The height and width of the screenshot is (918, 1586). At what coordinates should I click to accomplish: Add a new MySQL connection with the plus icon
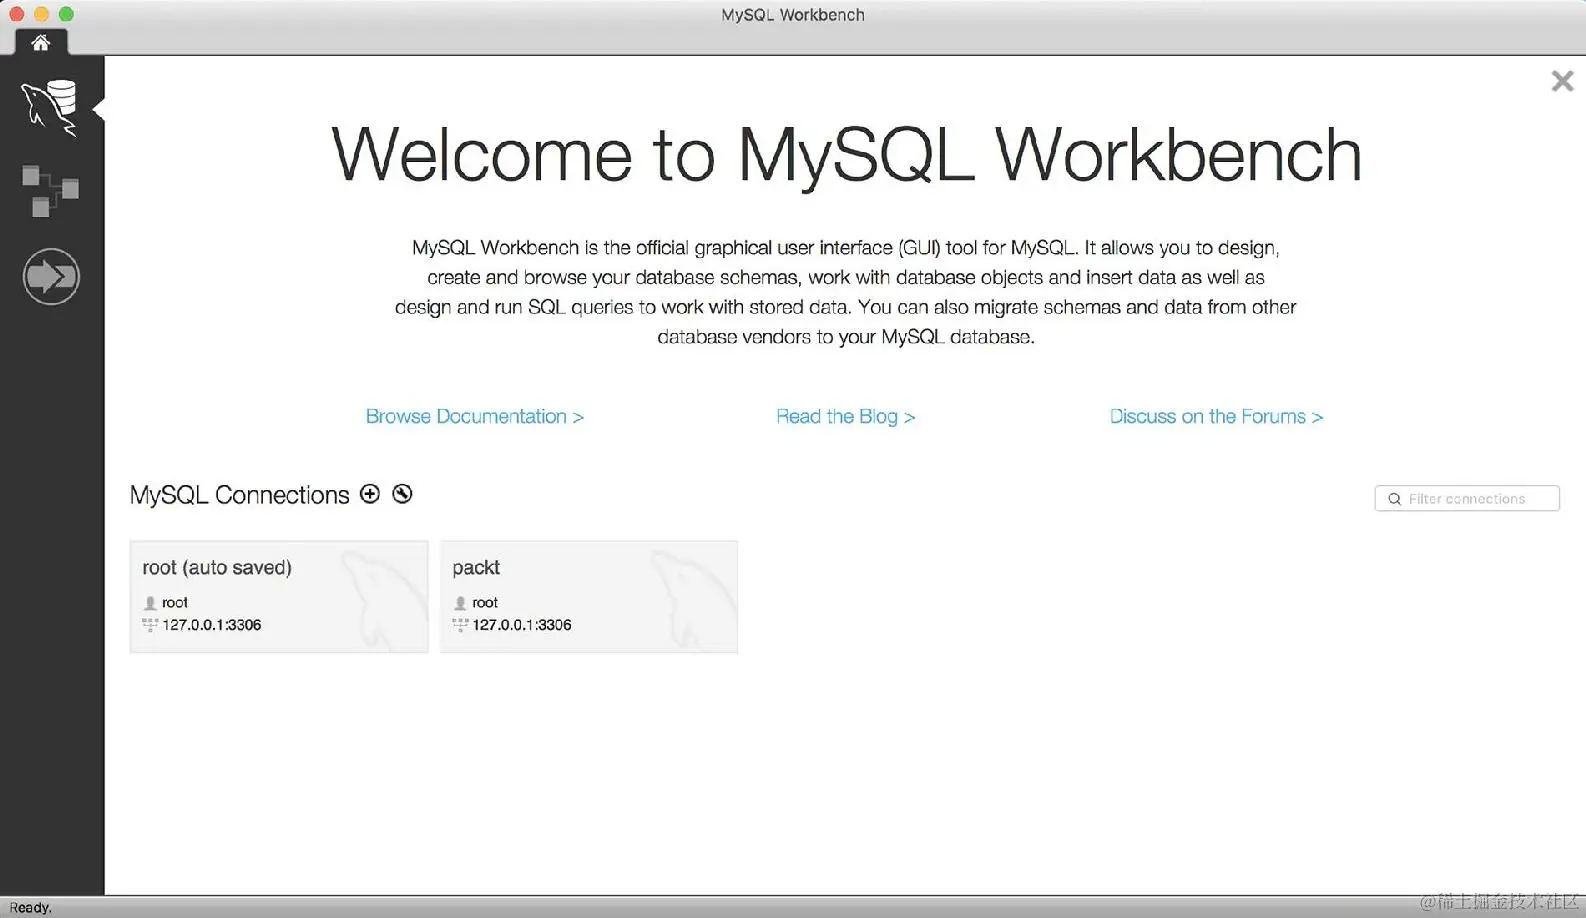click(370, 494)
